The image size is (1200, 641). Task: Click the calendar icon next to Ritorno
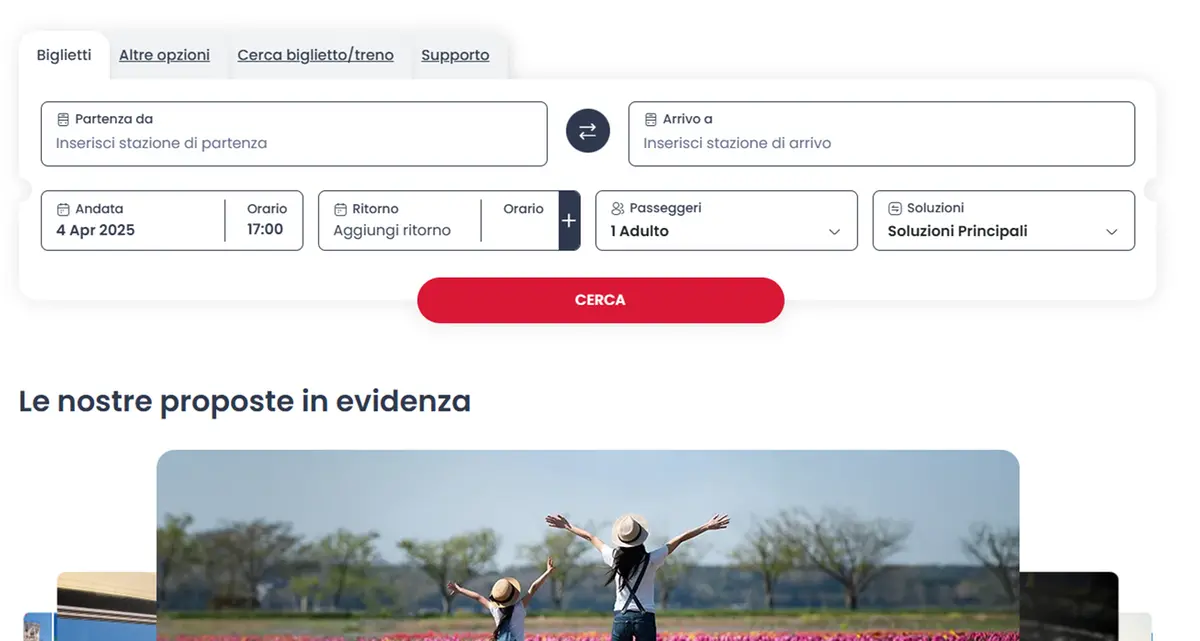point(340,210)
